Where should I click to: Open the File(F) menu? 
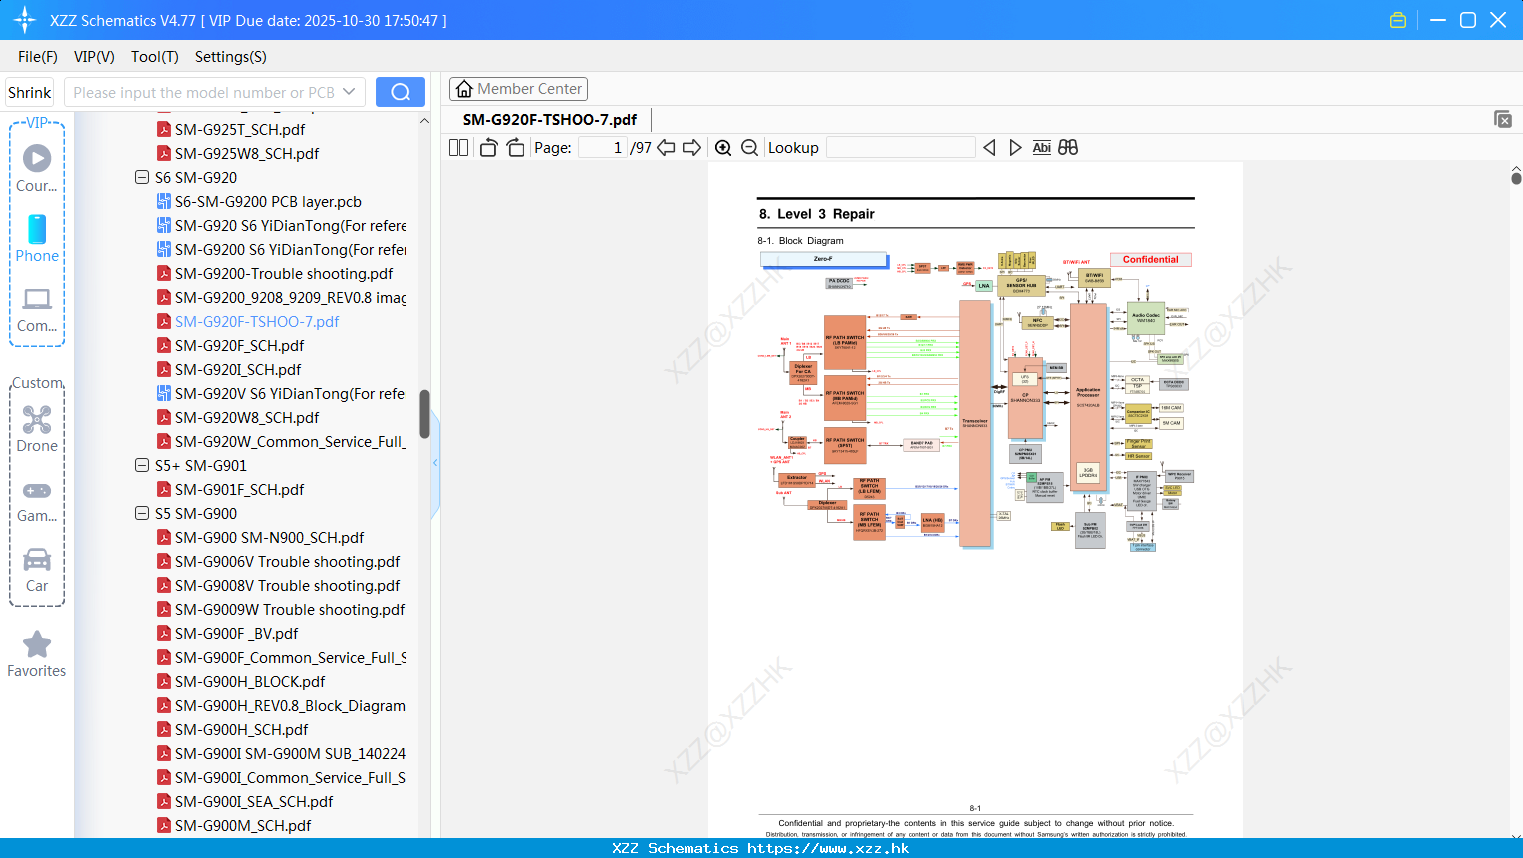coord(38,57)
